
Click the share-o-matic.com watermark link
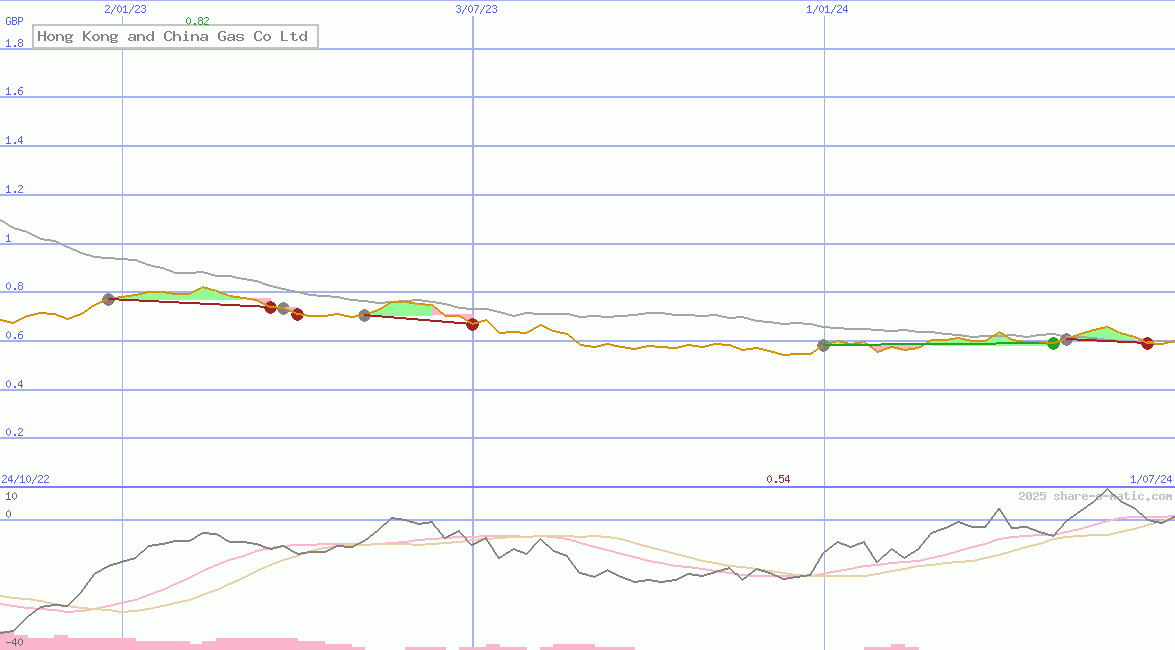point(1095,496)
